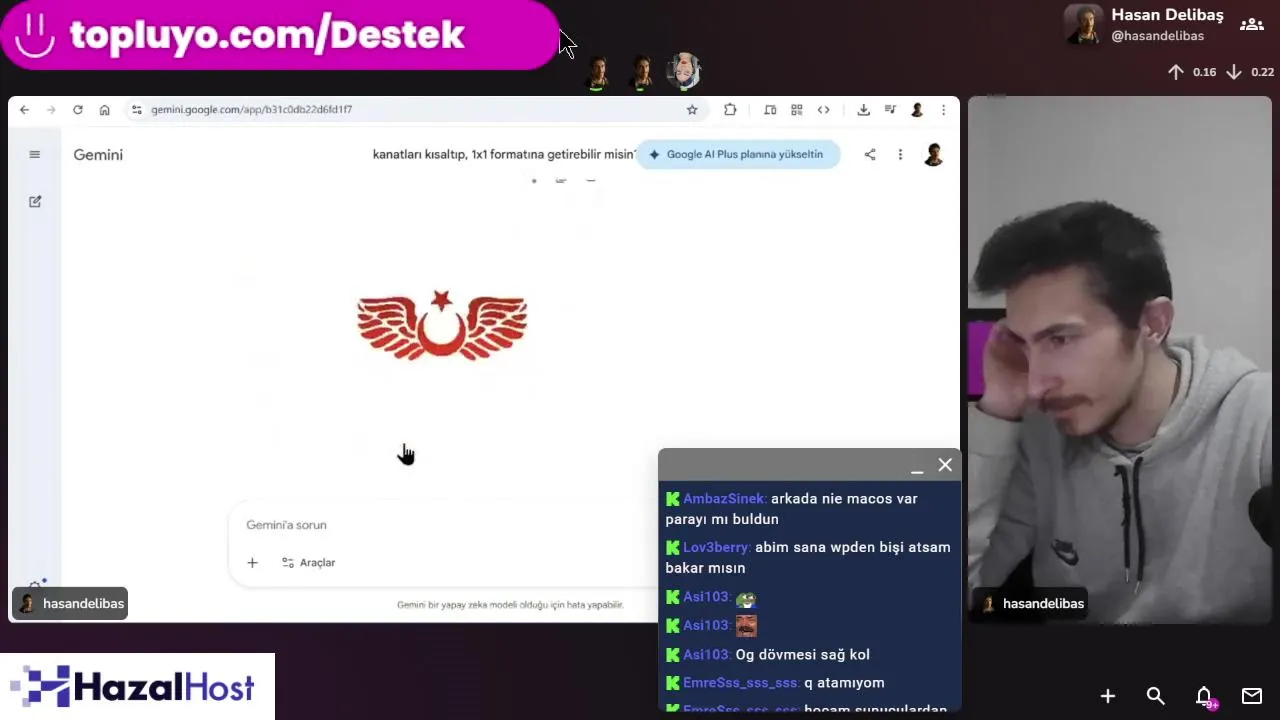Click 'Og dövmesi sağ kol' chat message
This screenshot has height=720, width=1280.
pos(803,654)
